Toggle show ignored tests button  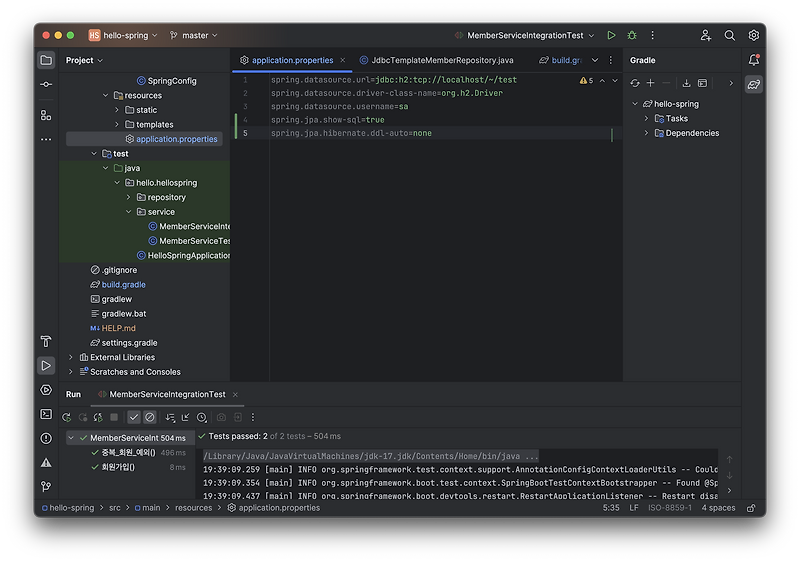pos(149,417)
